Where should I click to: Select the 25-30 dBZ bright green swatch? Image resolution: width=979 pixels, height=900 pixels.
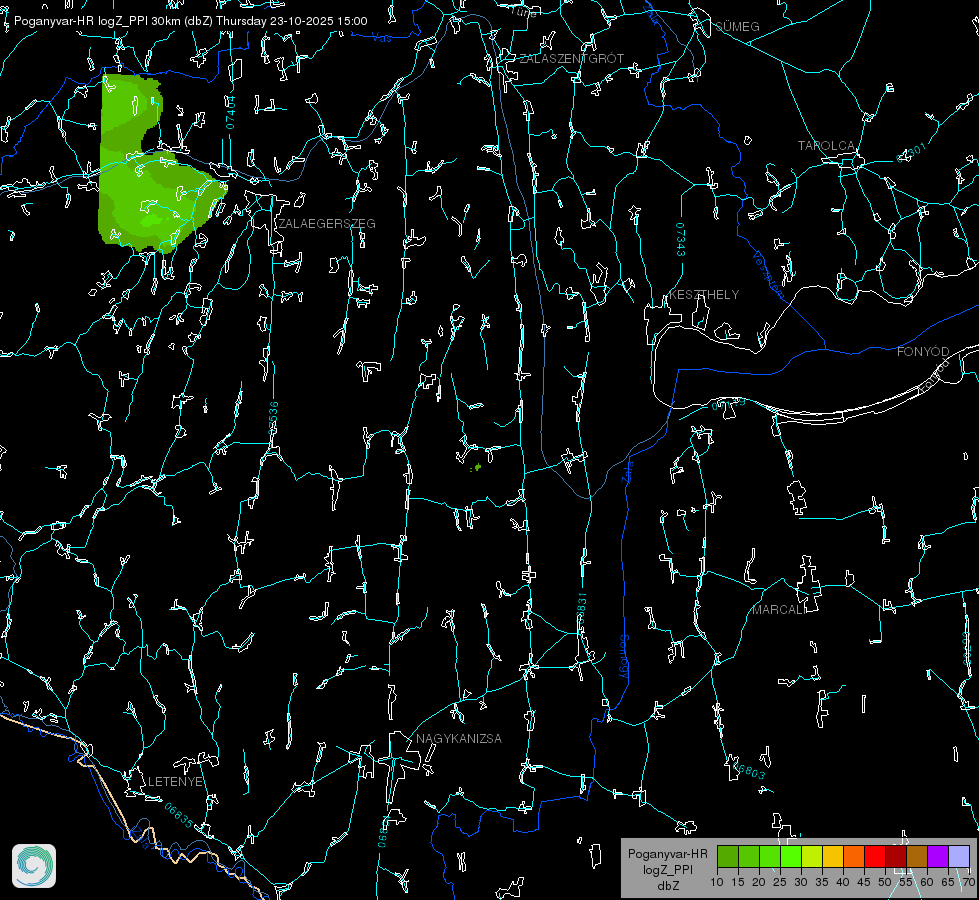tap(791, 856)
